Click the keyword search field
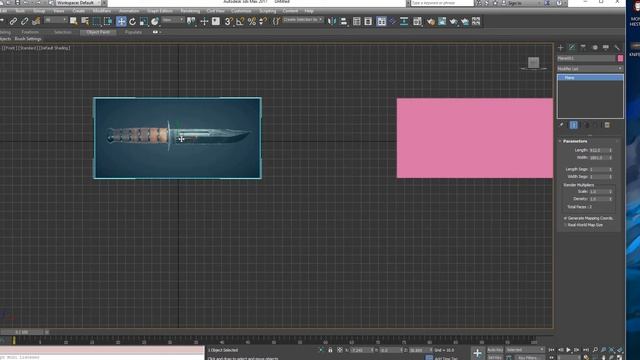 [x=442, y=3]
